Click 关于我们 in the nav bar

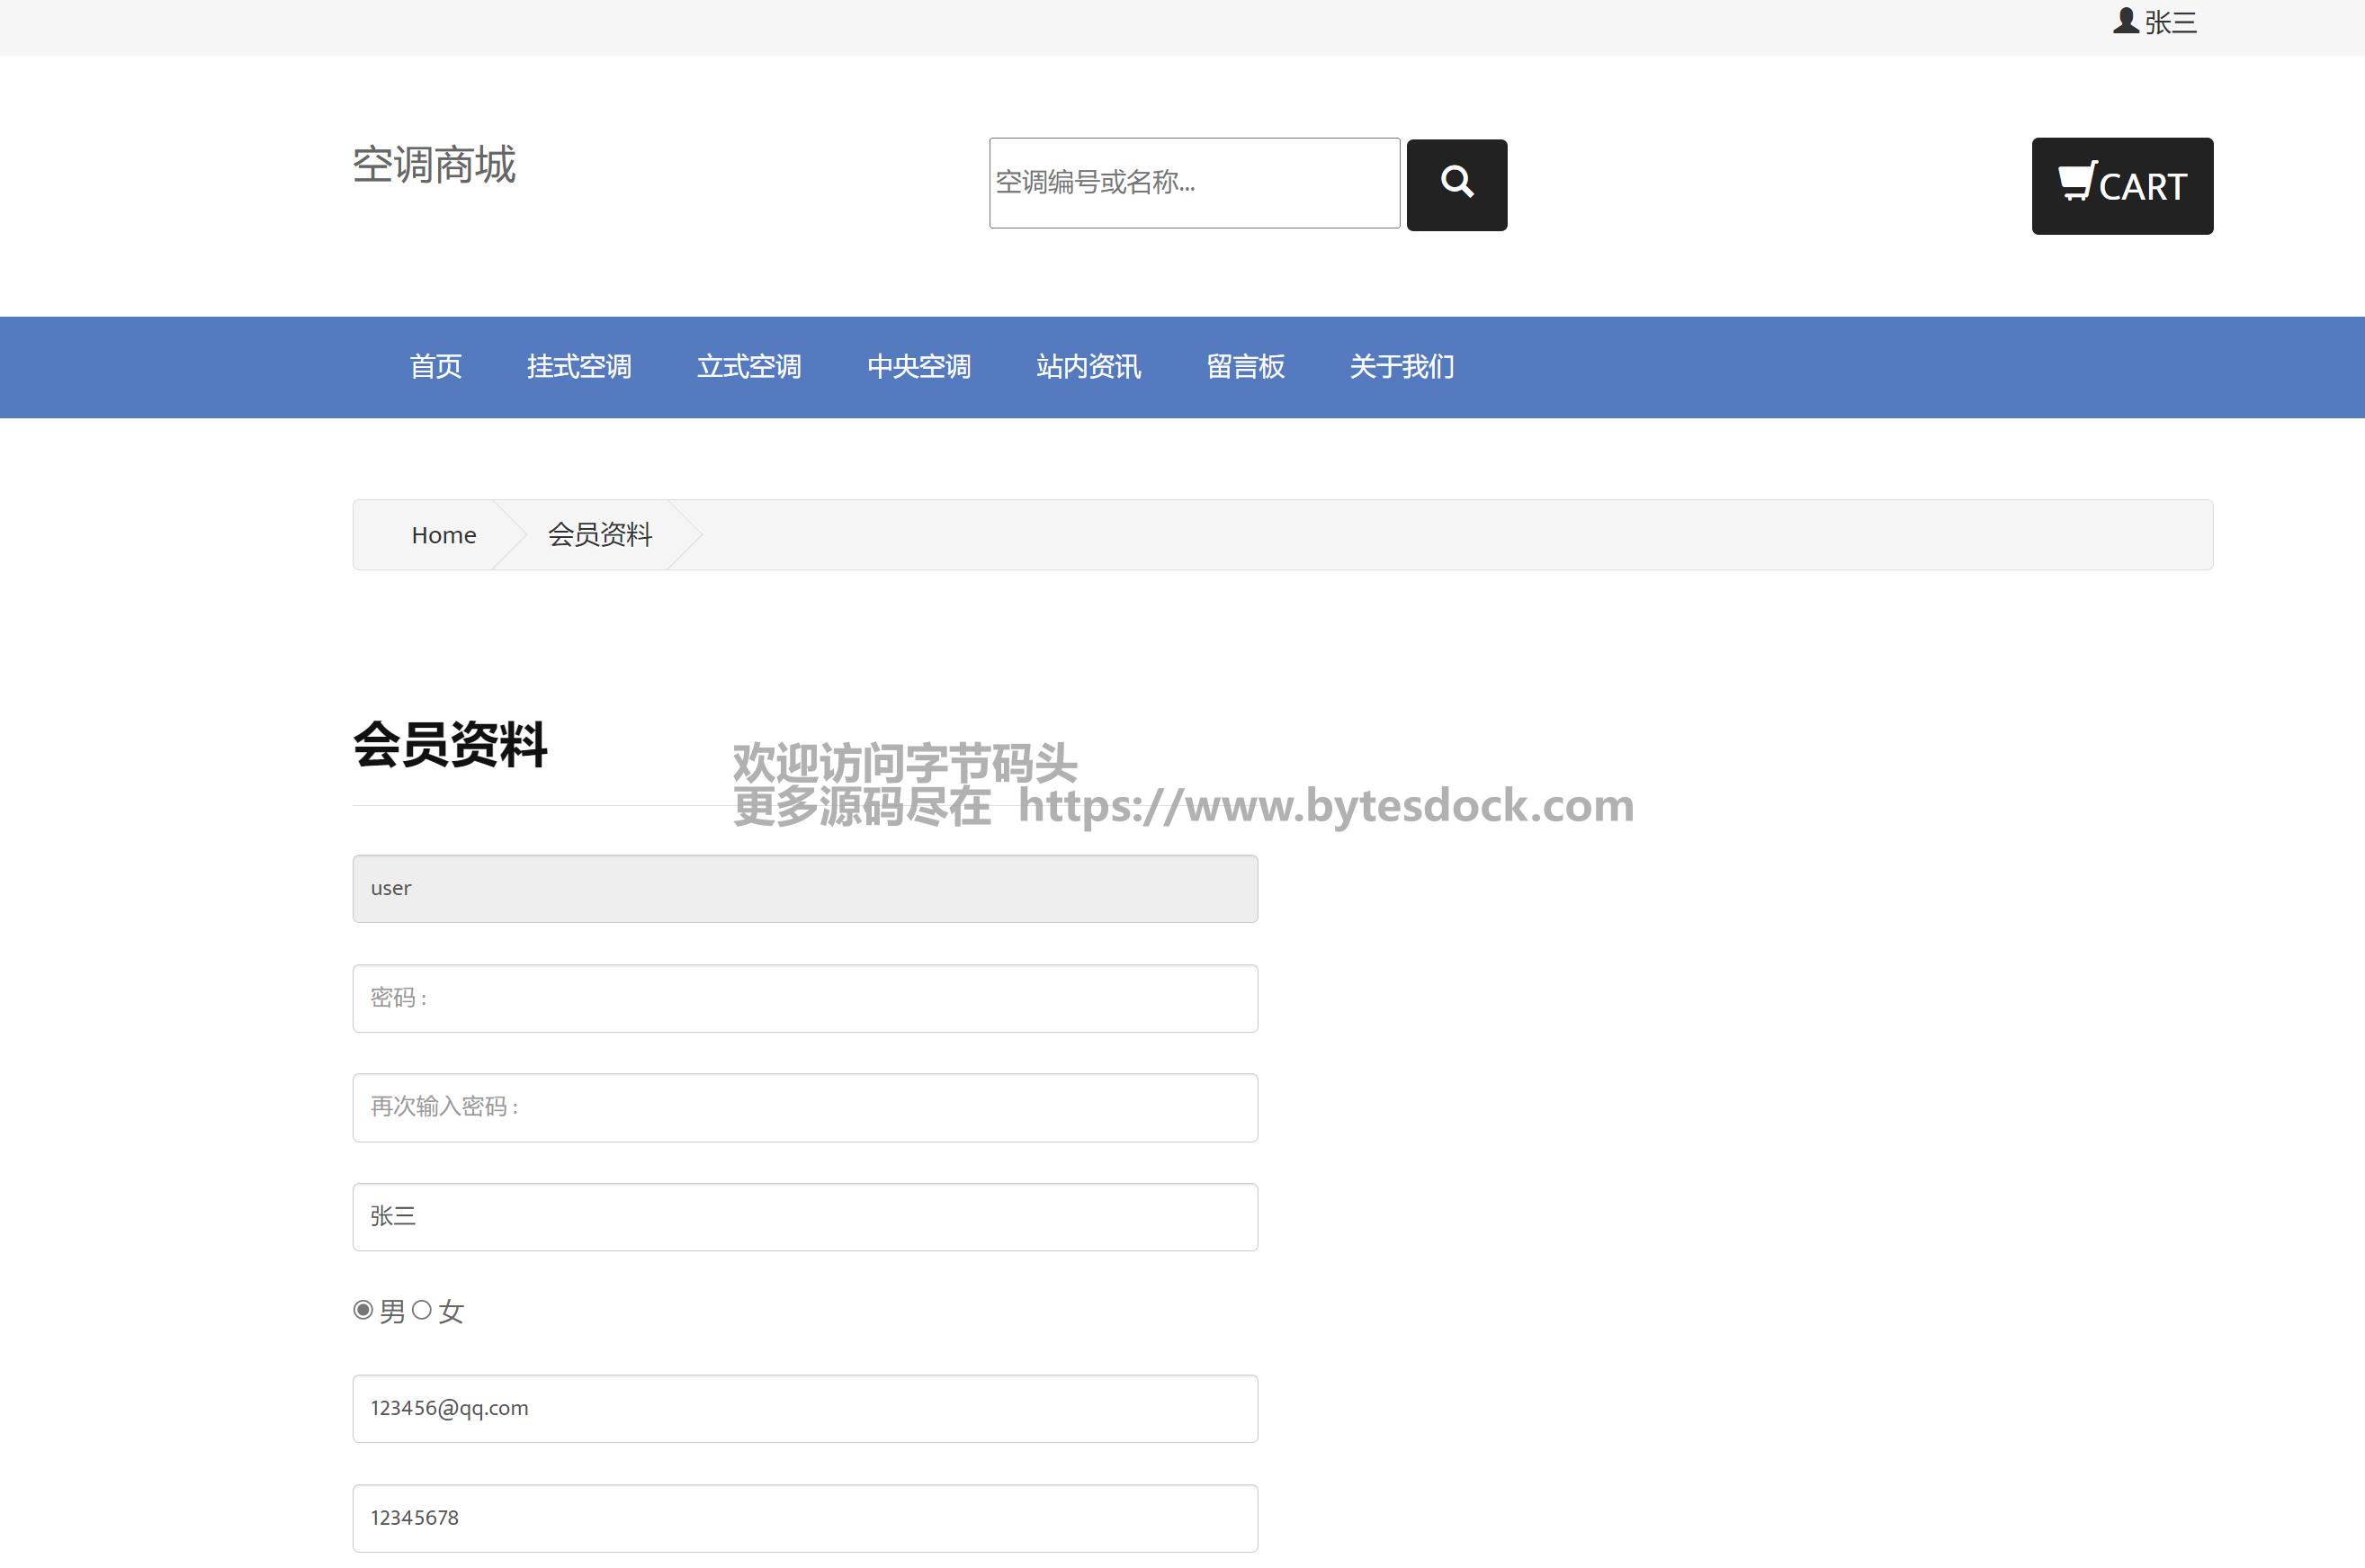tap(1401, 367)
